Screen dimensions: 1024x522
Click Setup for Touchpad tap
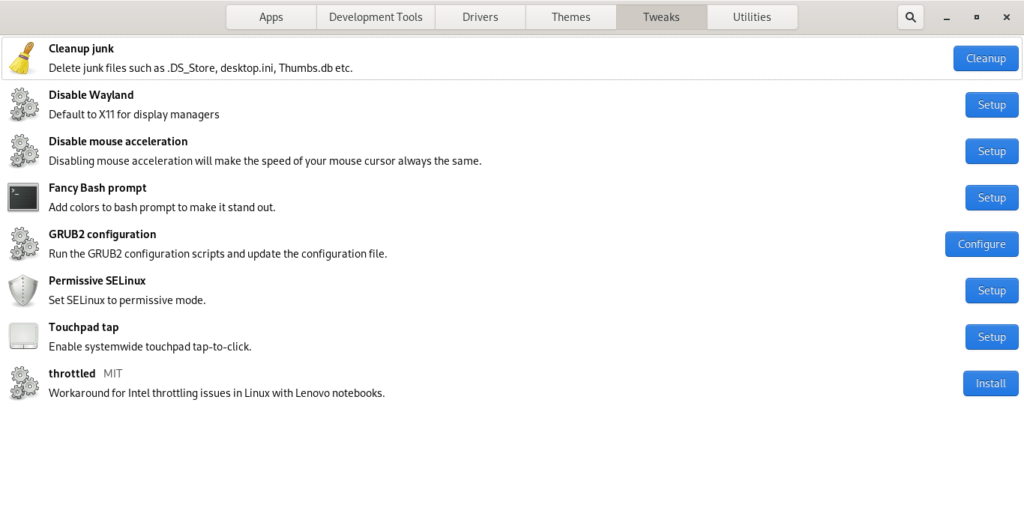pyautogui.click(x=991, y=337)
